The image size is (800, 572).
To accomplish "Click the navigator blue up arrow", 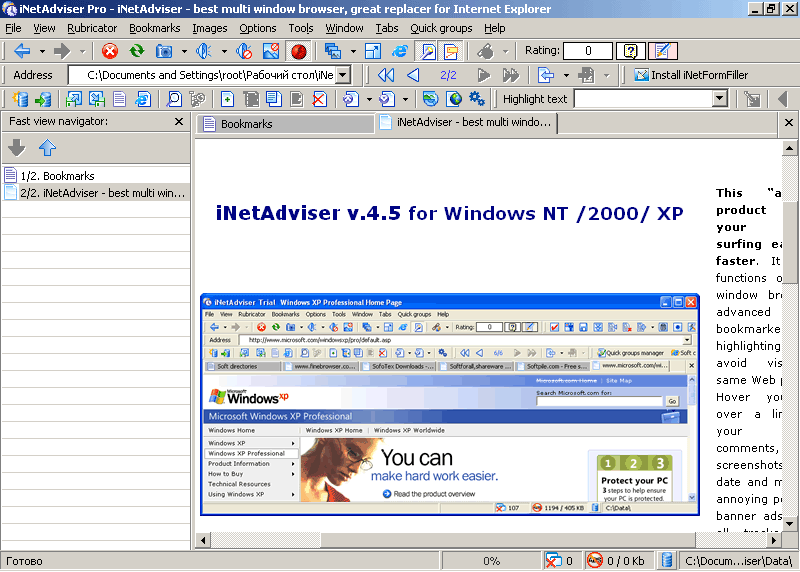I will [47, 148].
